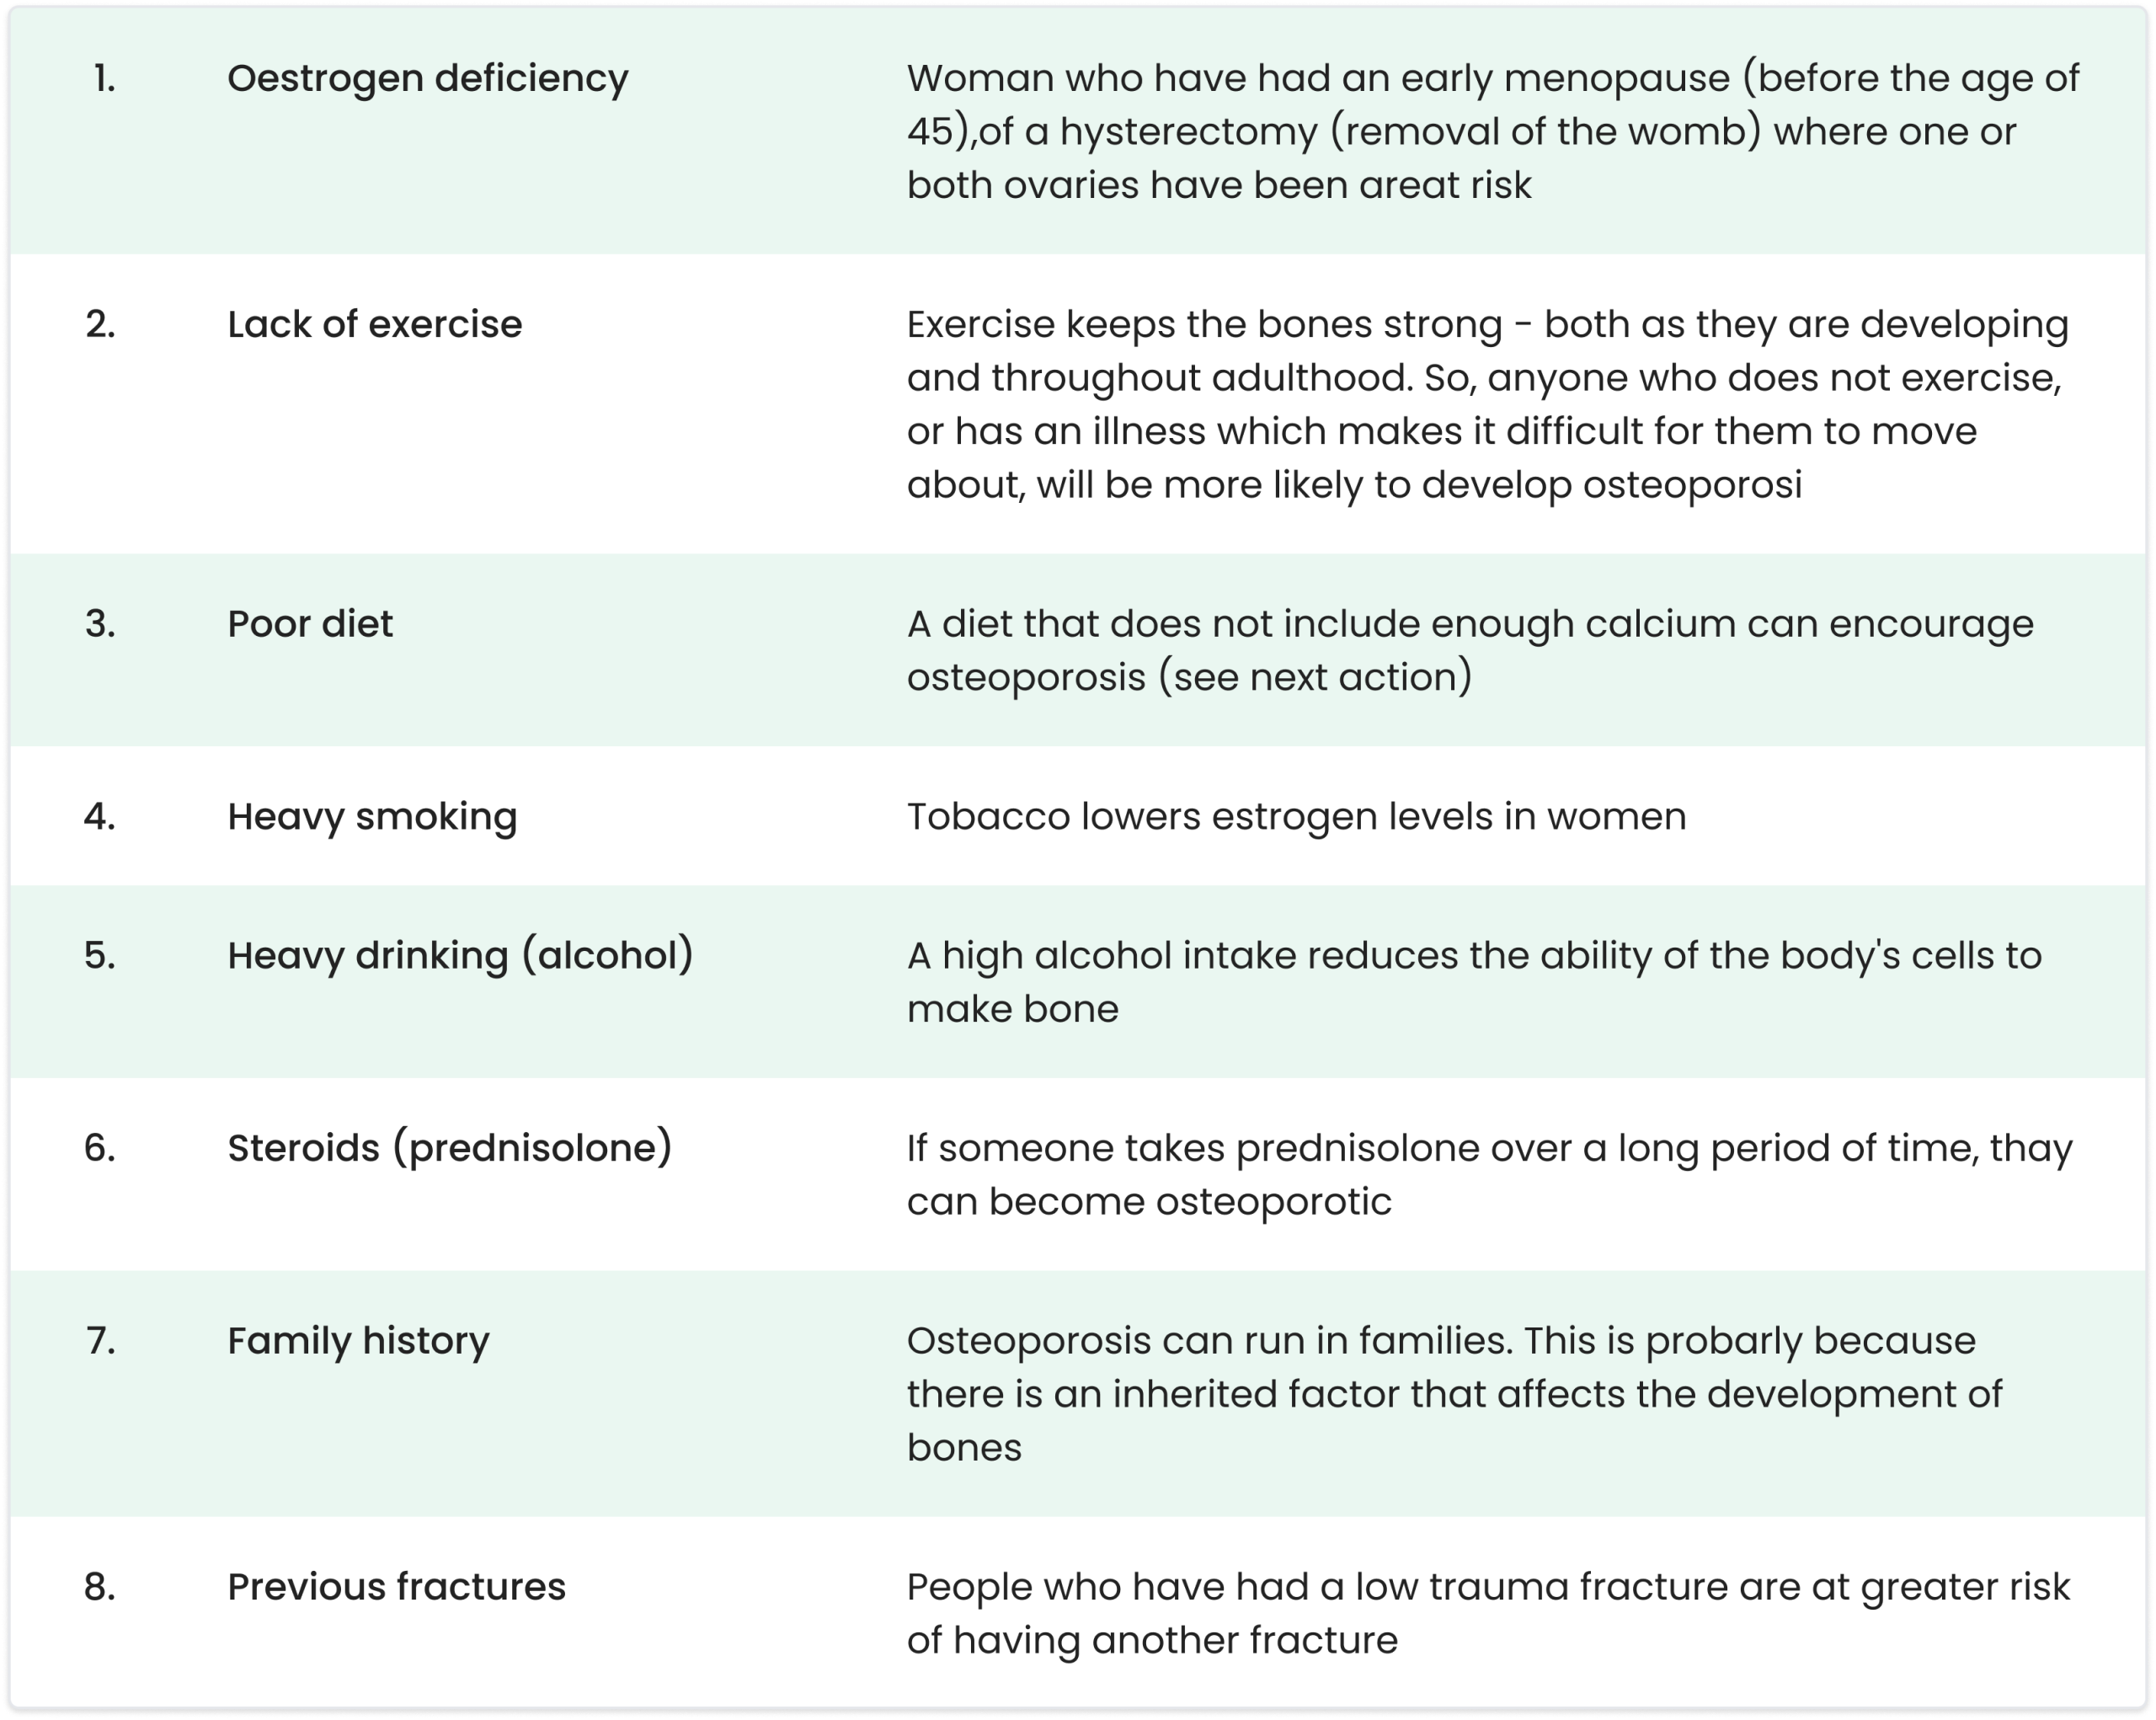Select the 'Steroids (prednisolone)' heading

pos(450,1147)
